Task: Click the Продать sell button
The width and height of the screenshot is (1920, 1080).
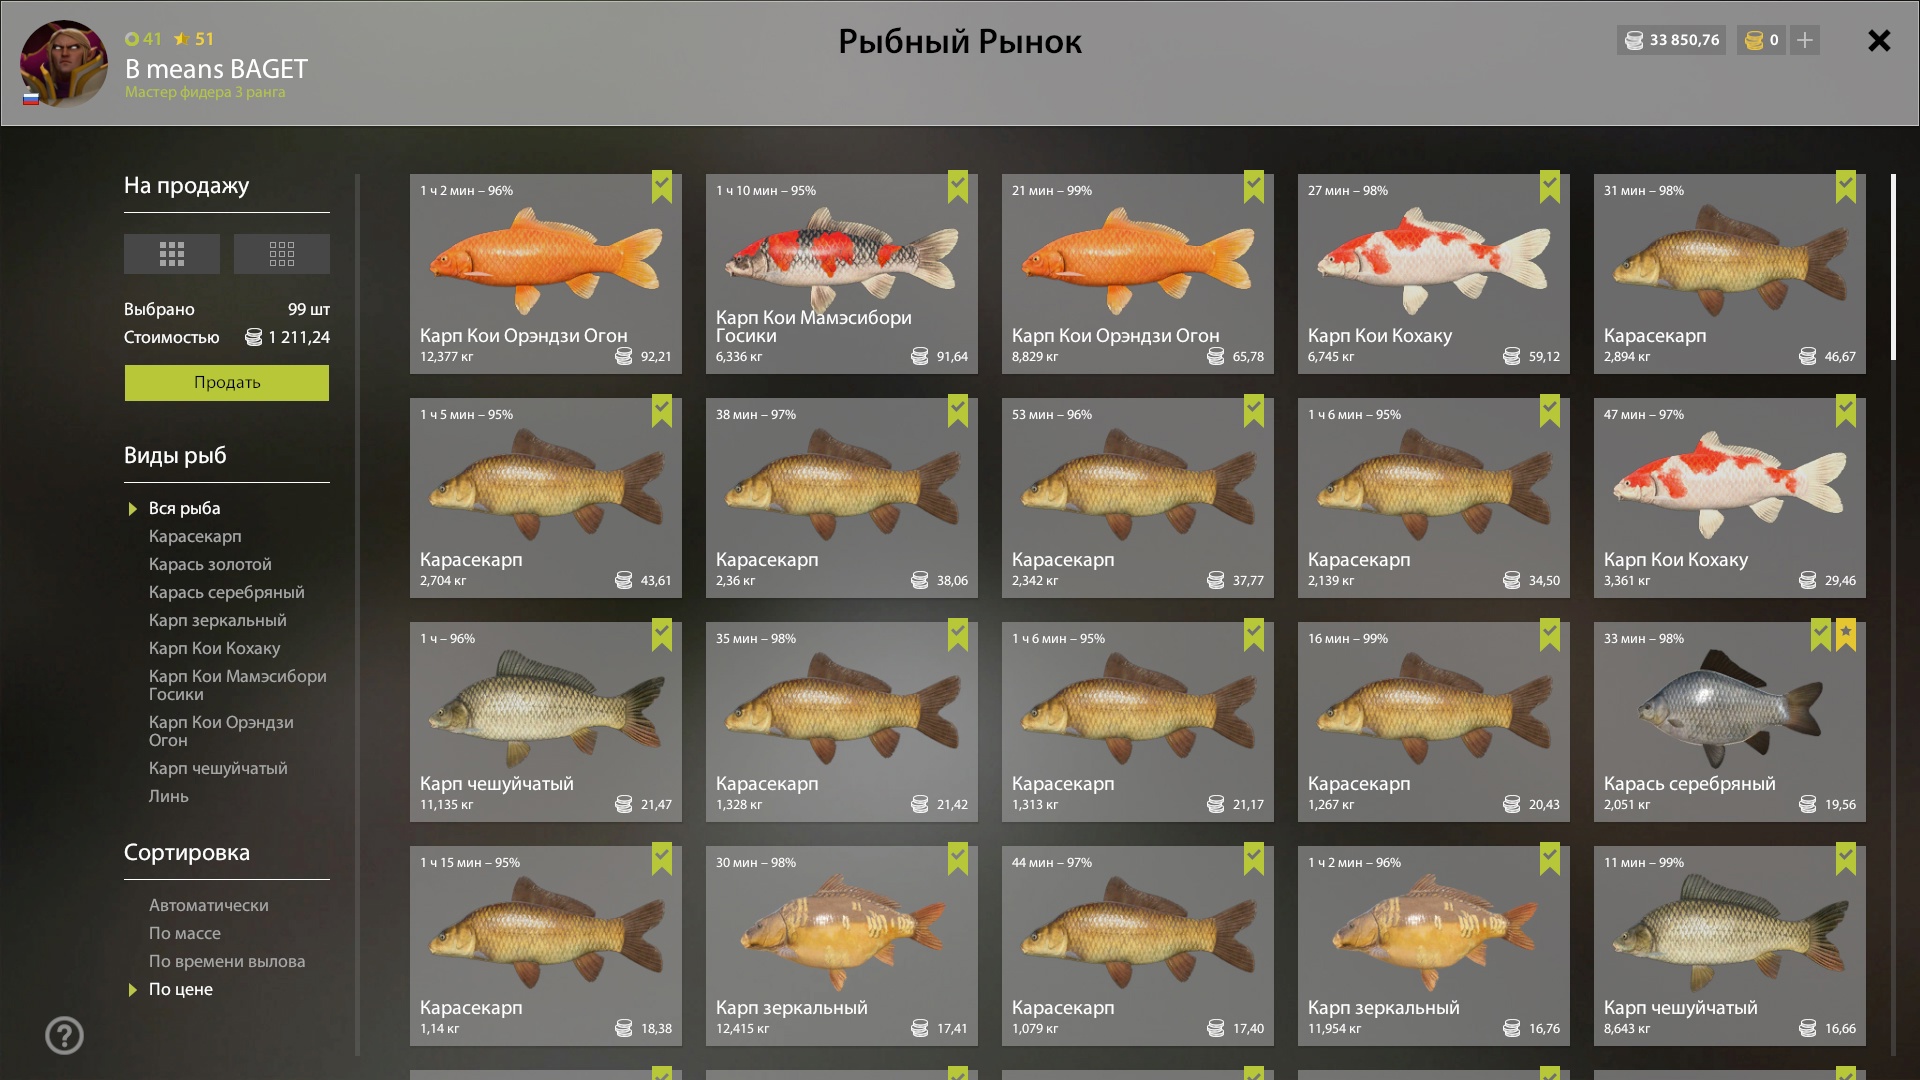Action: (x=227, y=383)
